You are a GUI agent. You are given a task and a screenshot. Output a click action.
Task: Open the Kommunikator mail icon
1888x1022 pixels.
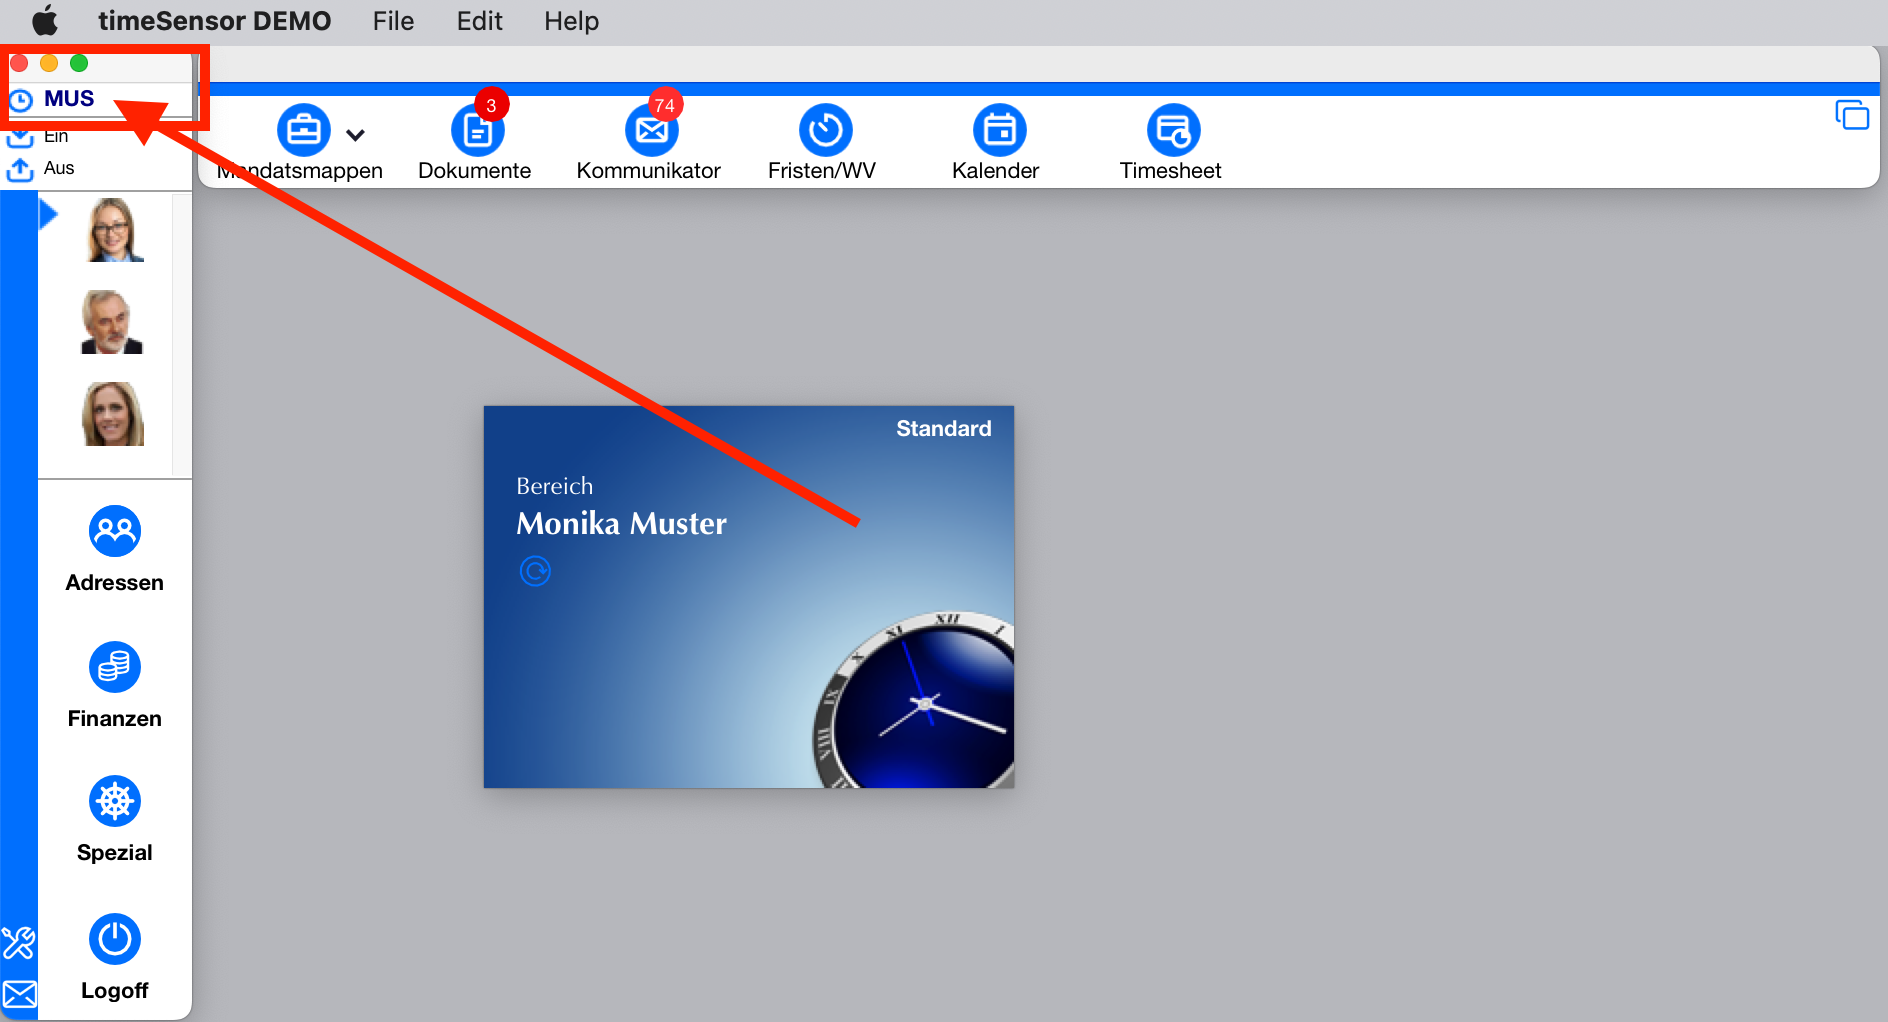point(651,131)
